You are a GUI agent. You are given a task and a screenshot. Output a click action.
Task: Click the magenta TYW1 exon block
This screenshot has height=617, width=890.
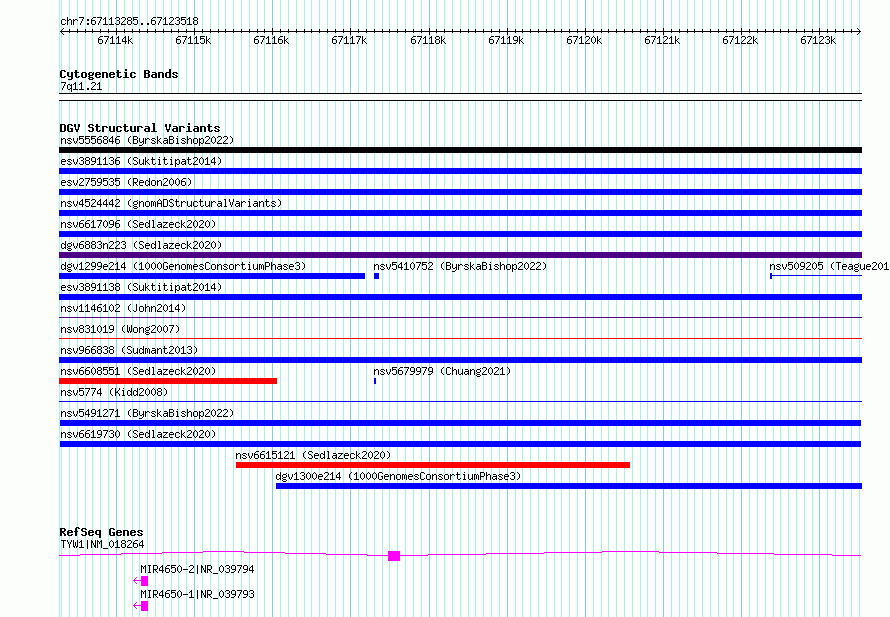[x=394, y=556]
